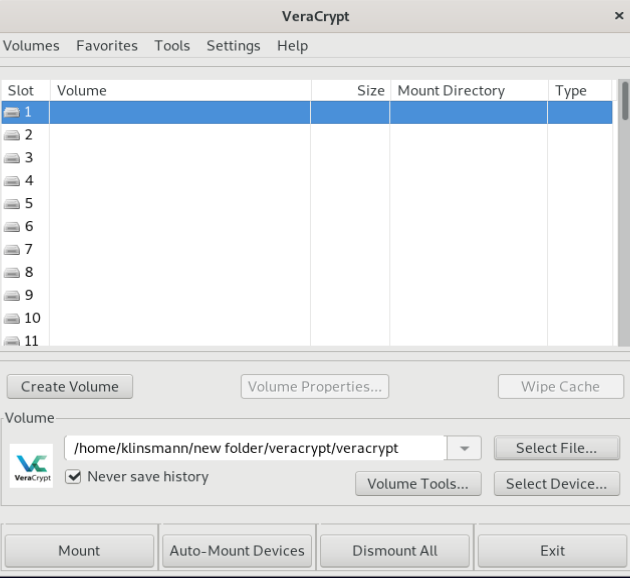Toggle the Never save history checkbox
This screenshot has width=630, height=578.
click(73, 477)
